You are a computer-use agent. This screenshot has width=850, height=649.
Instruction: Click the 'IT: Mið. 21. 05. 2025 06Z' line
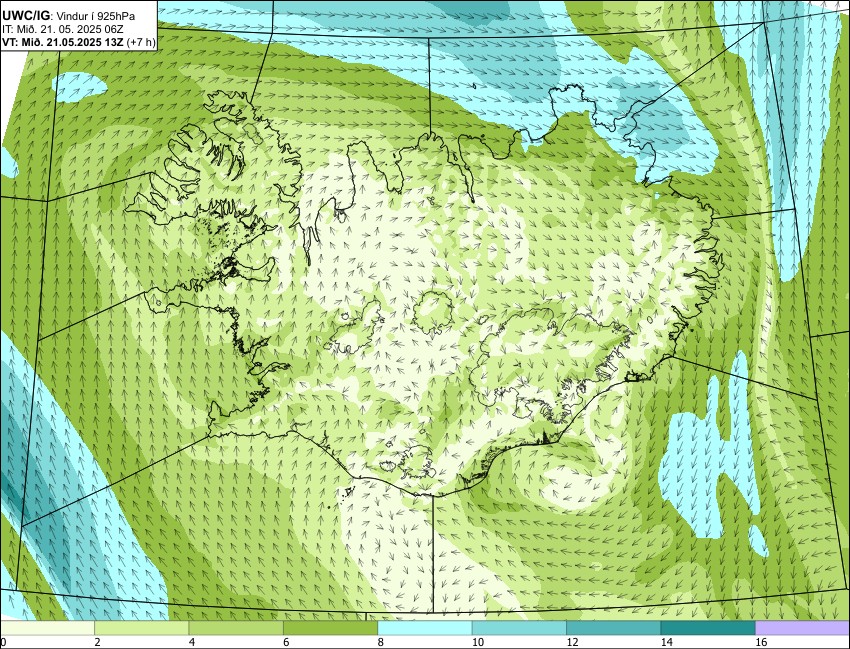coord(63,29)
